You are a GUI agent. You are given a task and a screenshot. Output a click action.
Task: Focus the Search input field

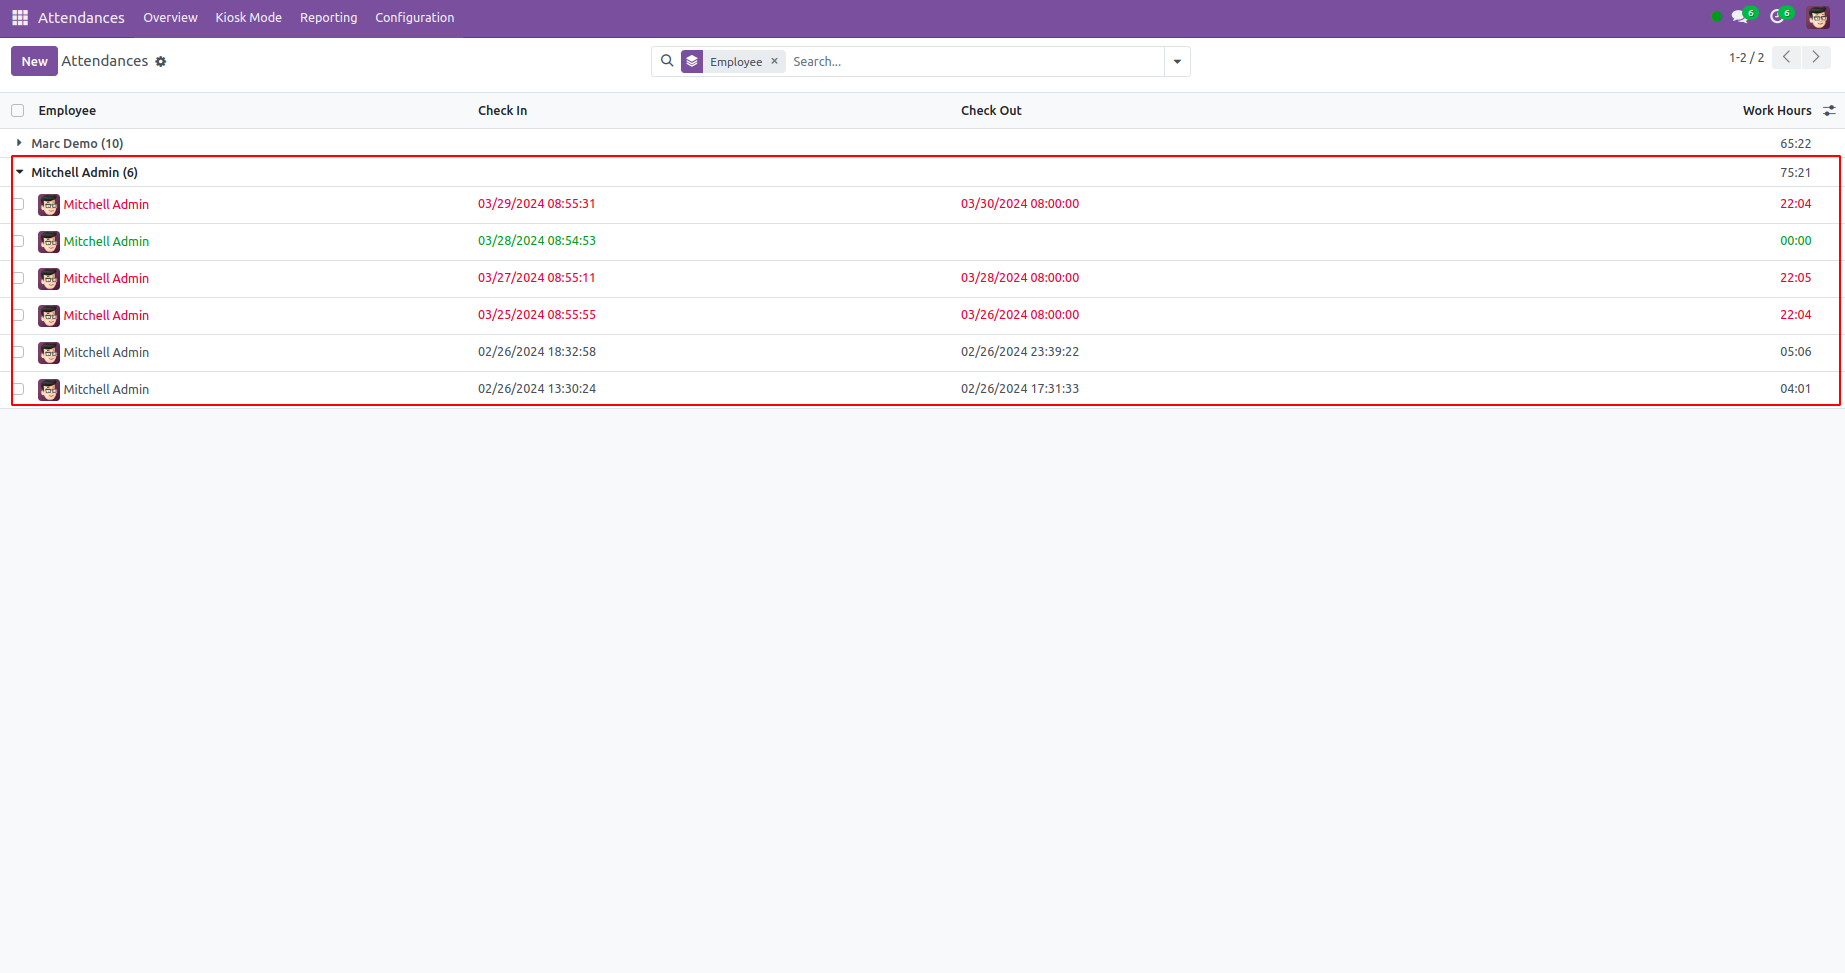tap(974, 62)
